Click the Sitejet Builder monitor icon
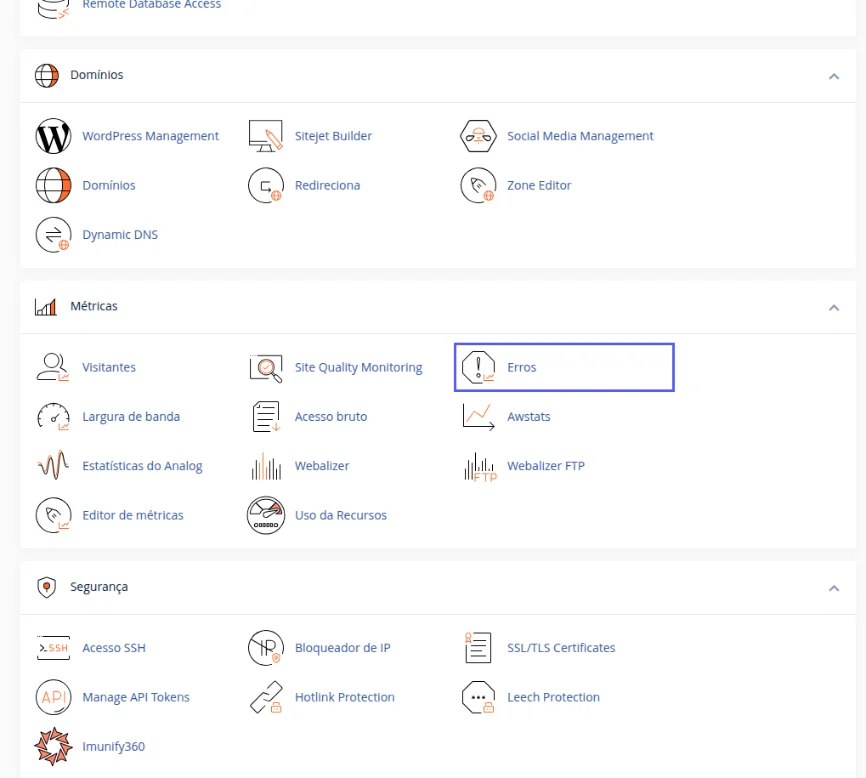 pyautogui.click(x=266, y=136)
